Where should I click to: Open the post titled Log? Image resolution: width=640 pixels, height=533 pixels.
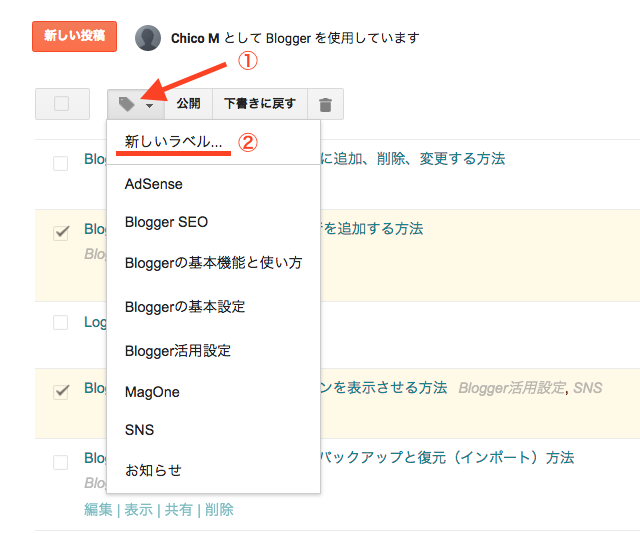[95, 322]
